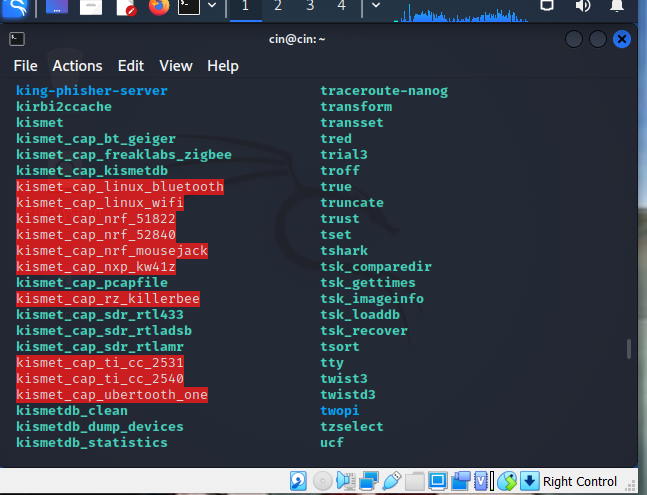Viewport: 647px width, 495px height.
Task: Click the VirtualBox mouse integration icon
Action: click(507, 481)
